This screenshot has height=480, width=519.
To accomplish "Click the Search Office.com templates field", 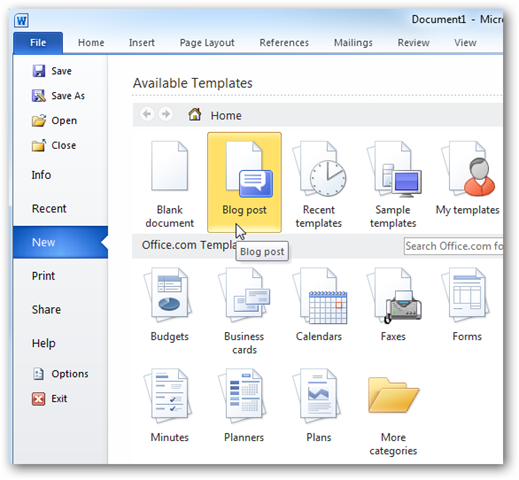I will click(453, 246).
